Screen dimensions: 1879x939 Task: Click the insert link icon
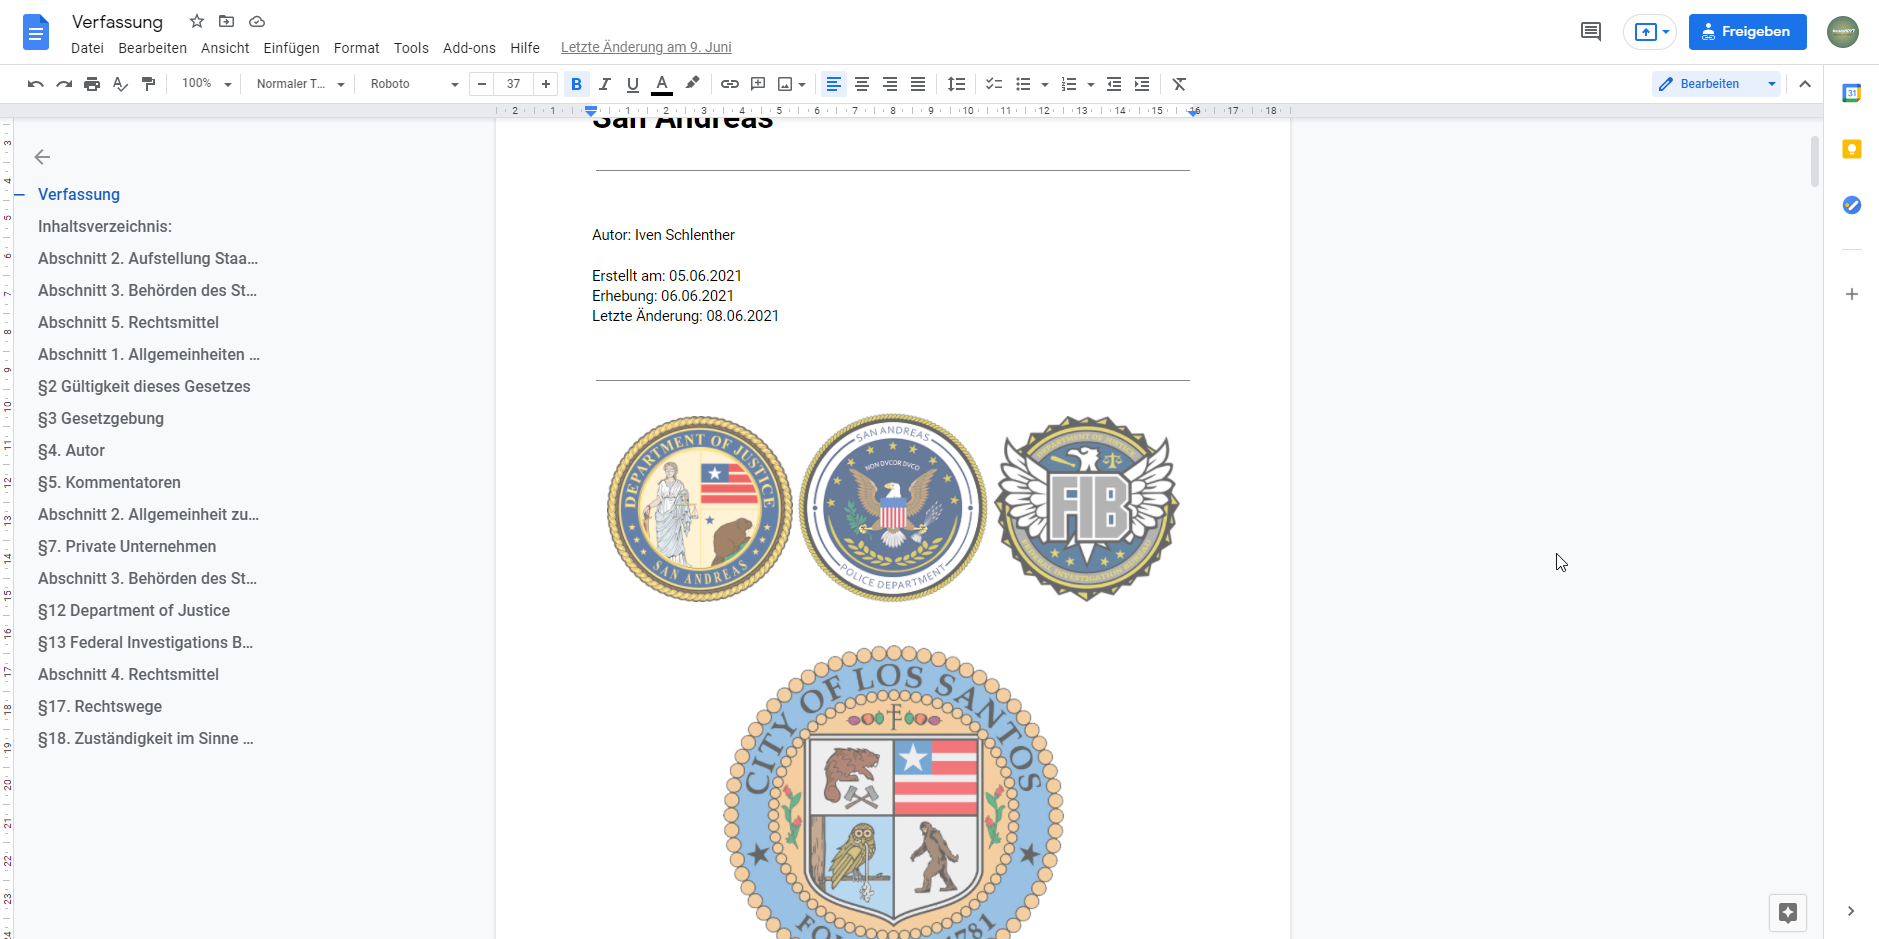pyautogui.click(x=730, y=84)
